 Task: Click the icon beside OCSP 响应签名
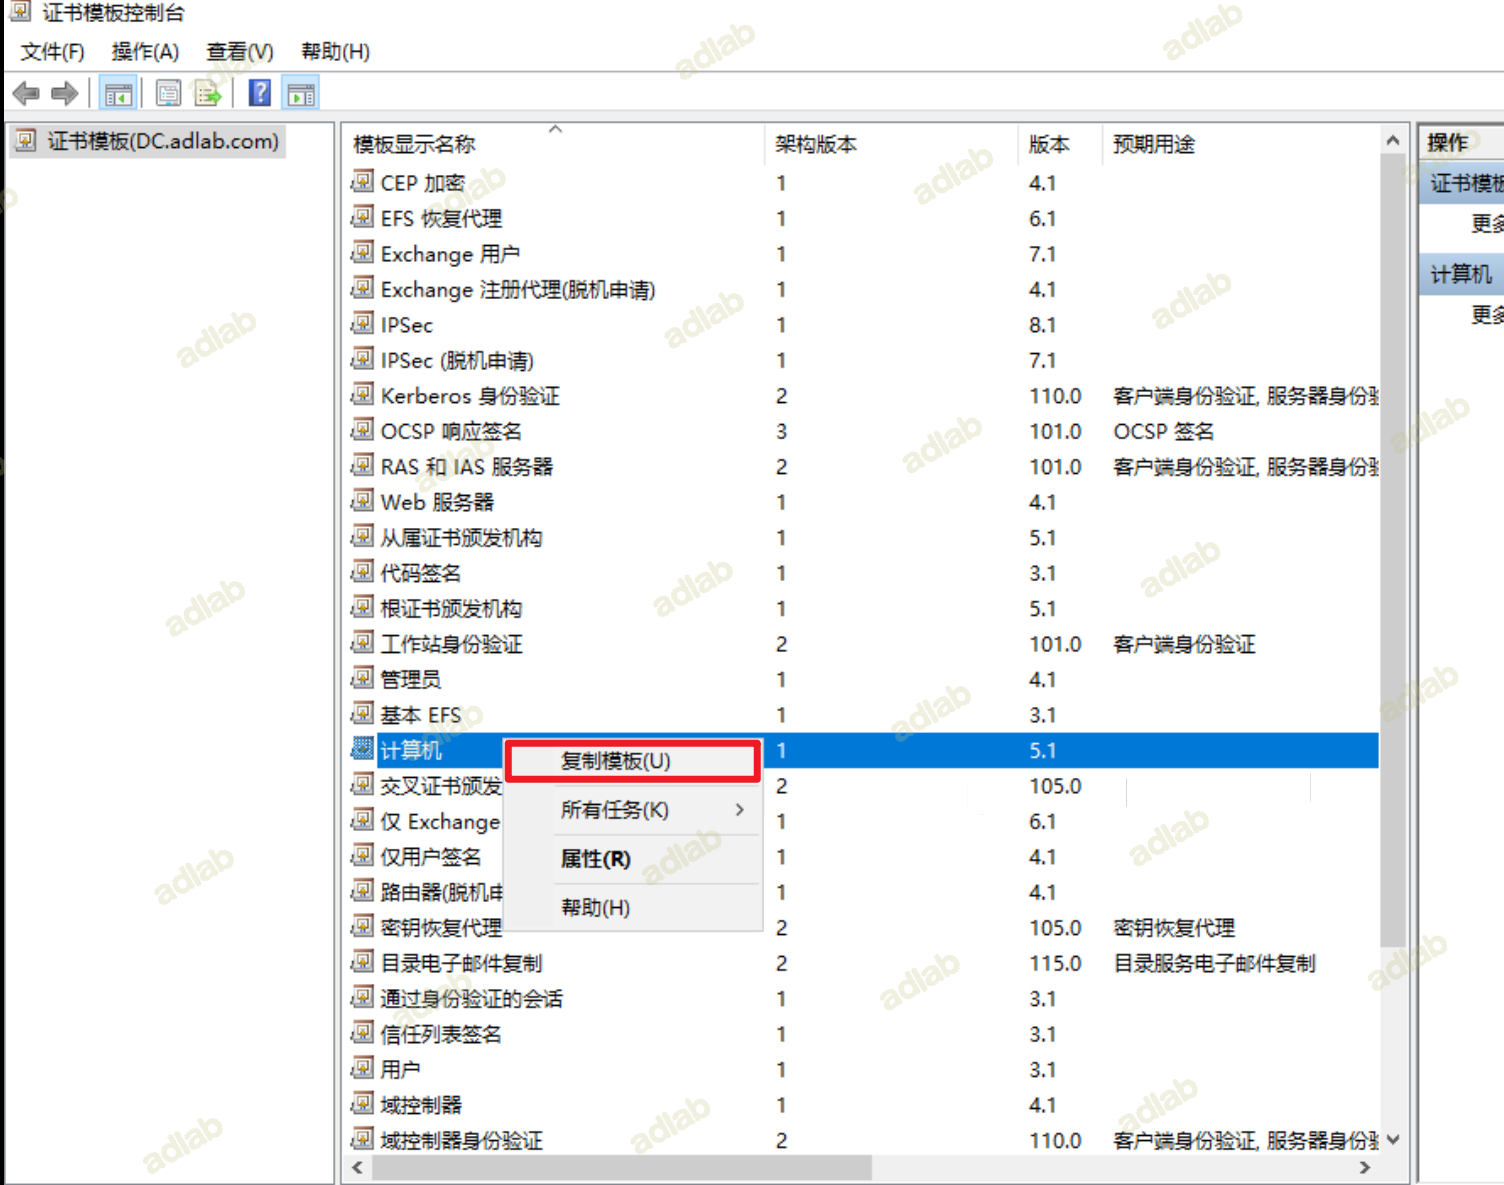click(x=362, y=430)
